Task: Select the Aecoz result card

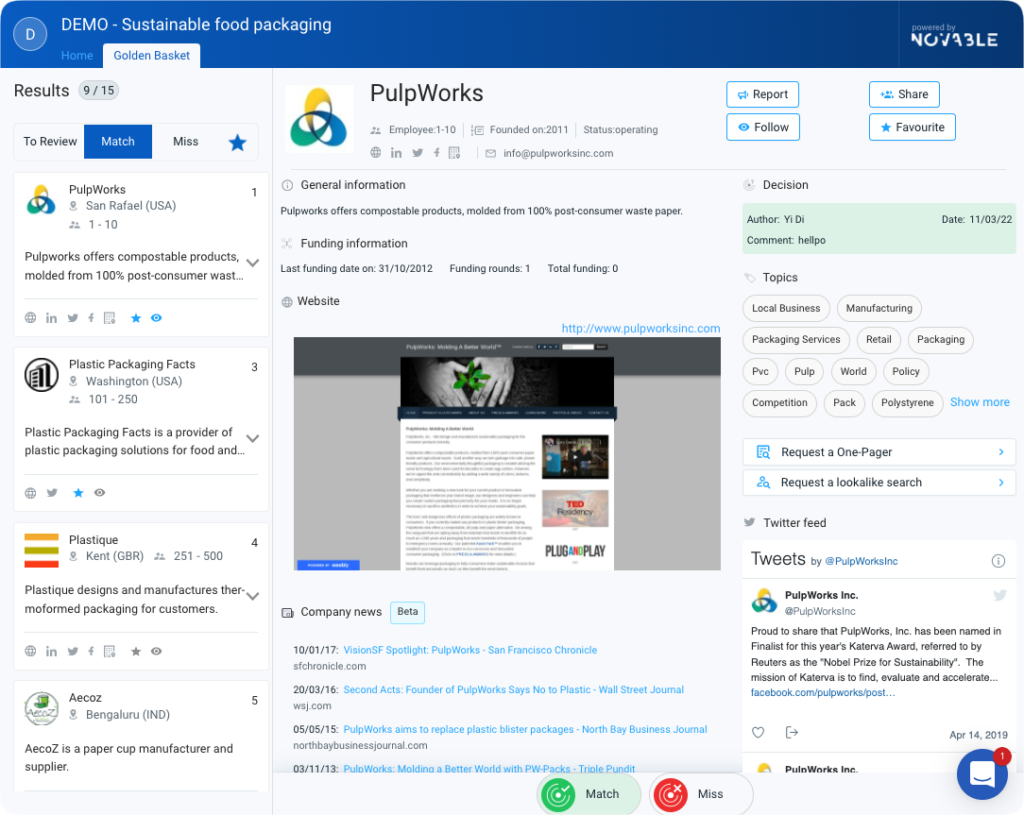Action: click(x=141, y=737)
